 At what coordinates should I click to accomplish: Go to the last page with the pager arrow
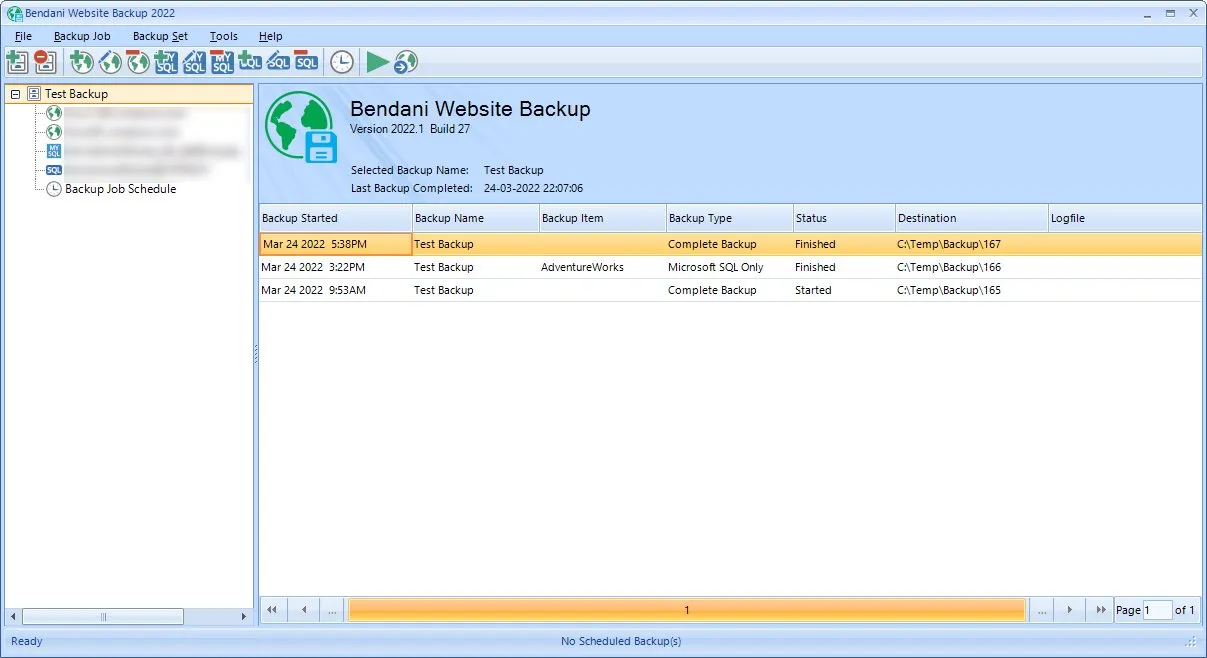[x=1100, y=609]
